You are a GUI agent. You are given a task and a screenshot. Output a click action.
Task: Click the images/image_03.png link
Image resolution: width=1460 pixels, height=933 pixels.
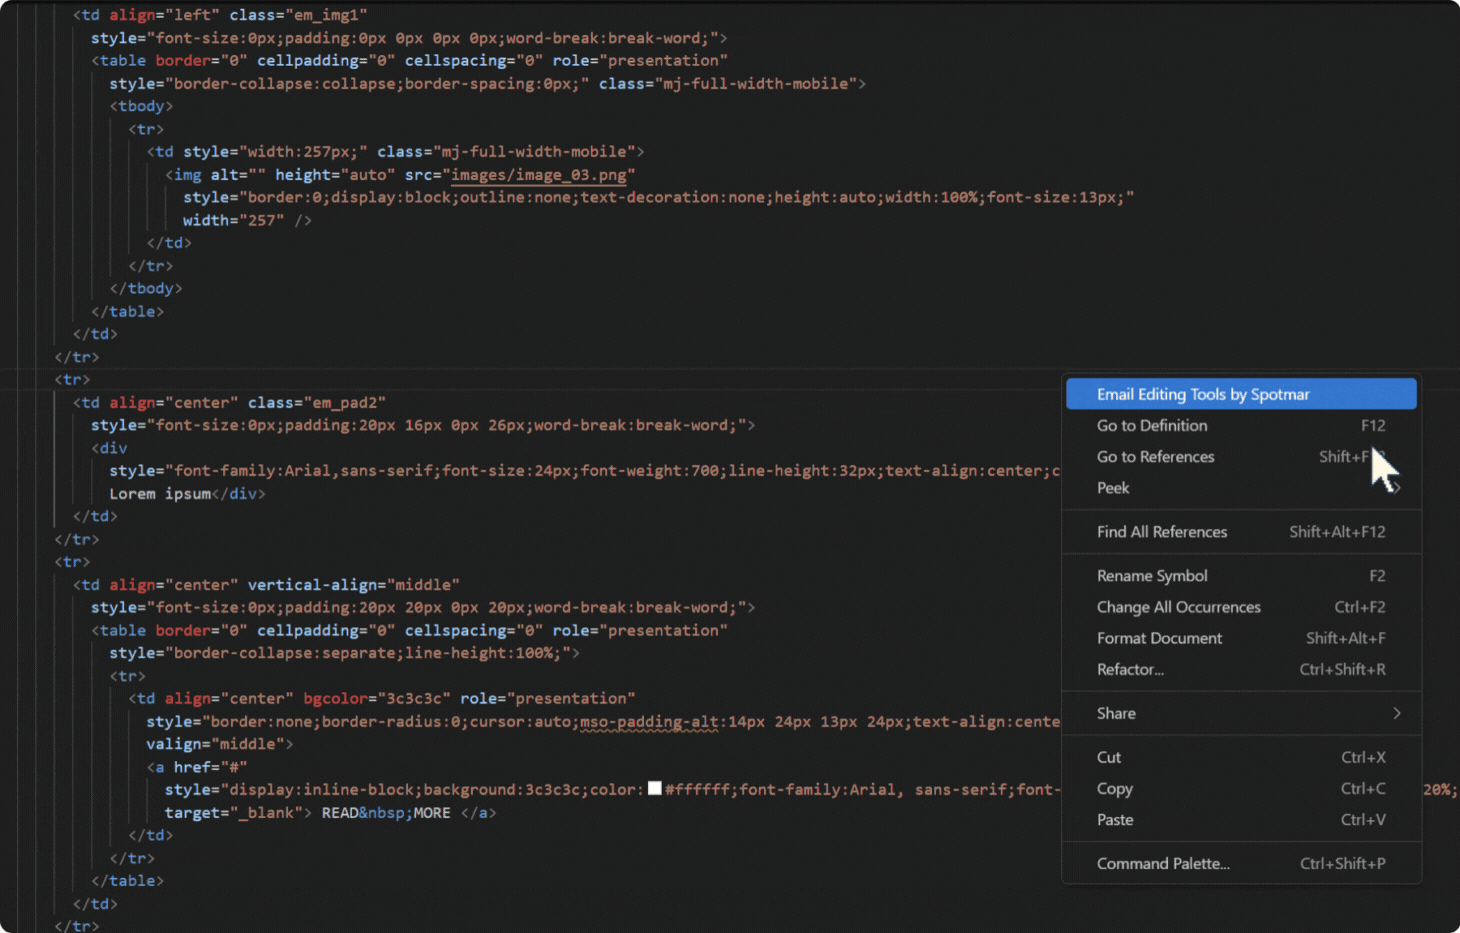coord(539,174)
